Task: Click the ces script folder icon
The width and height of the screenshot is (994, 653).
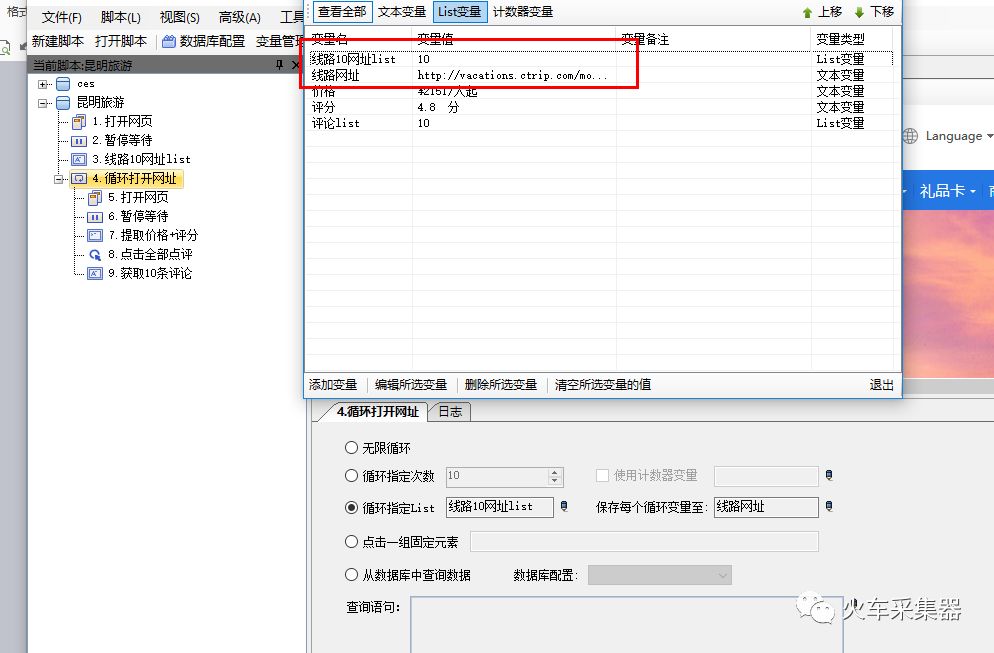Action: [63, 84]
